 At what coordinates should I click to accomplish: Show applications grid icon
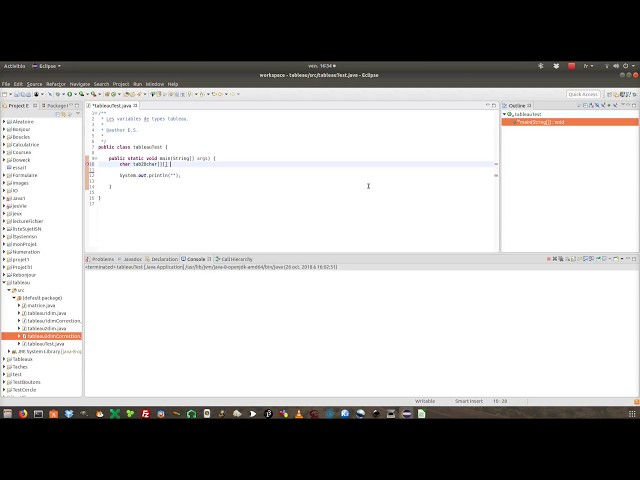pos(632,414)
